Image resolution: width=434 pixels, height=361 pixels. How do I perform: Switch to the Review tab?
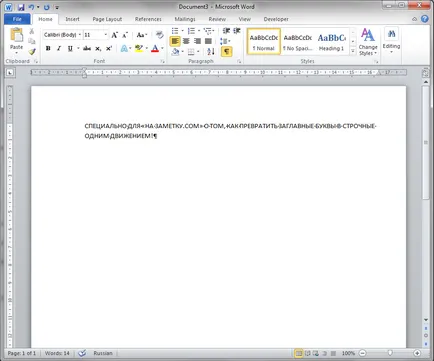tap(217, 19)
